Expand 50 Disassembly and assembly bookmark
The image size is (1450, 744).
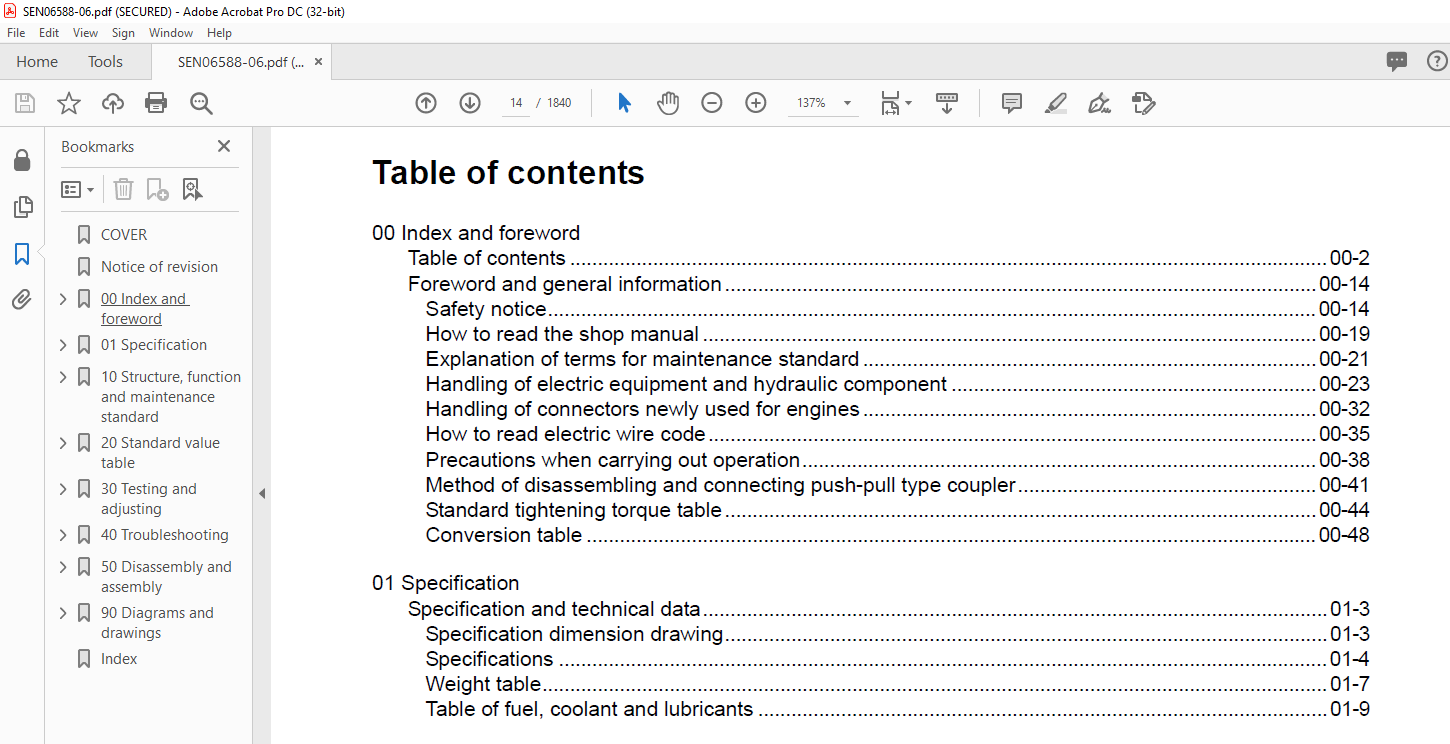coord(63,567)
